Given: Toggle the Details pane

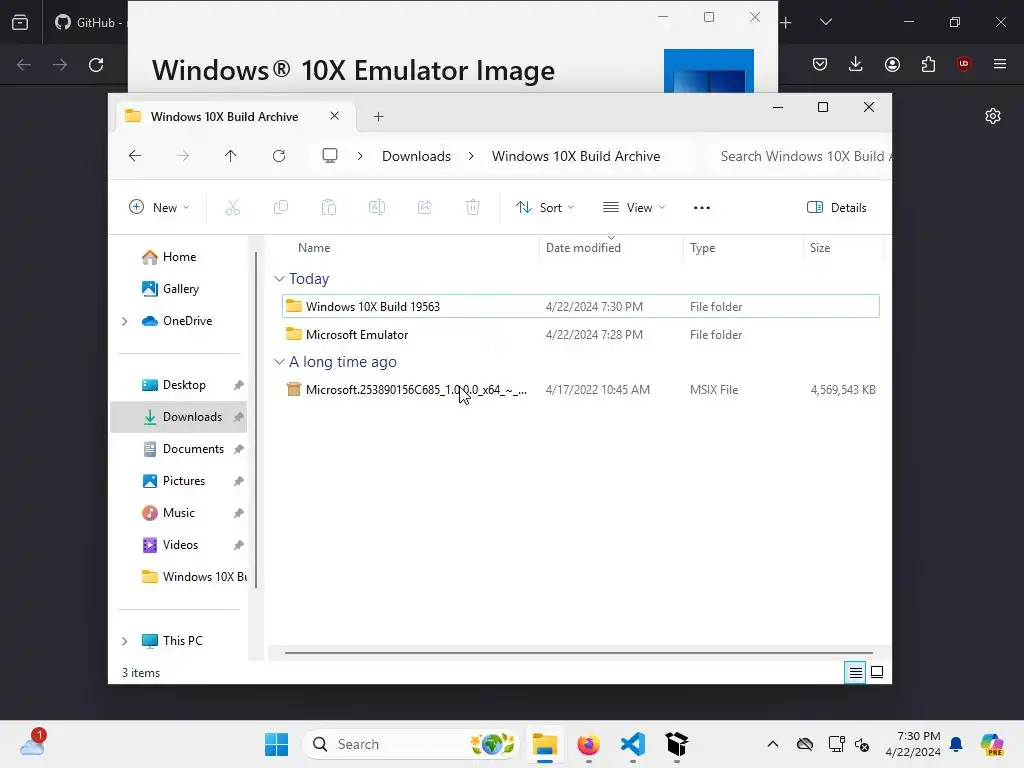Looking at the screenshot, I should (837, 208).
